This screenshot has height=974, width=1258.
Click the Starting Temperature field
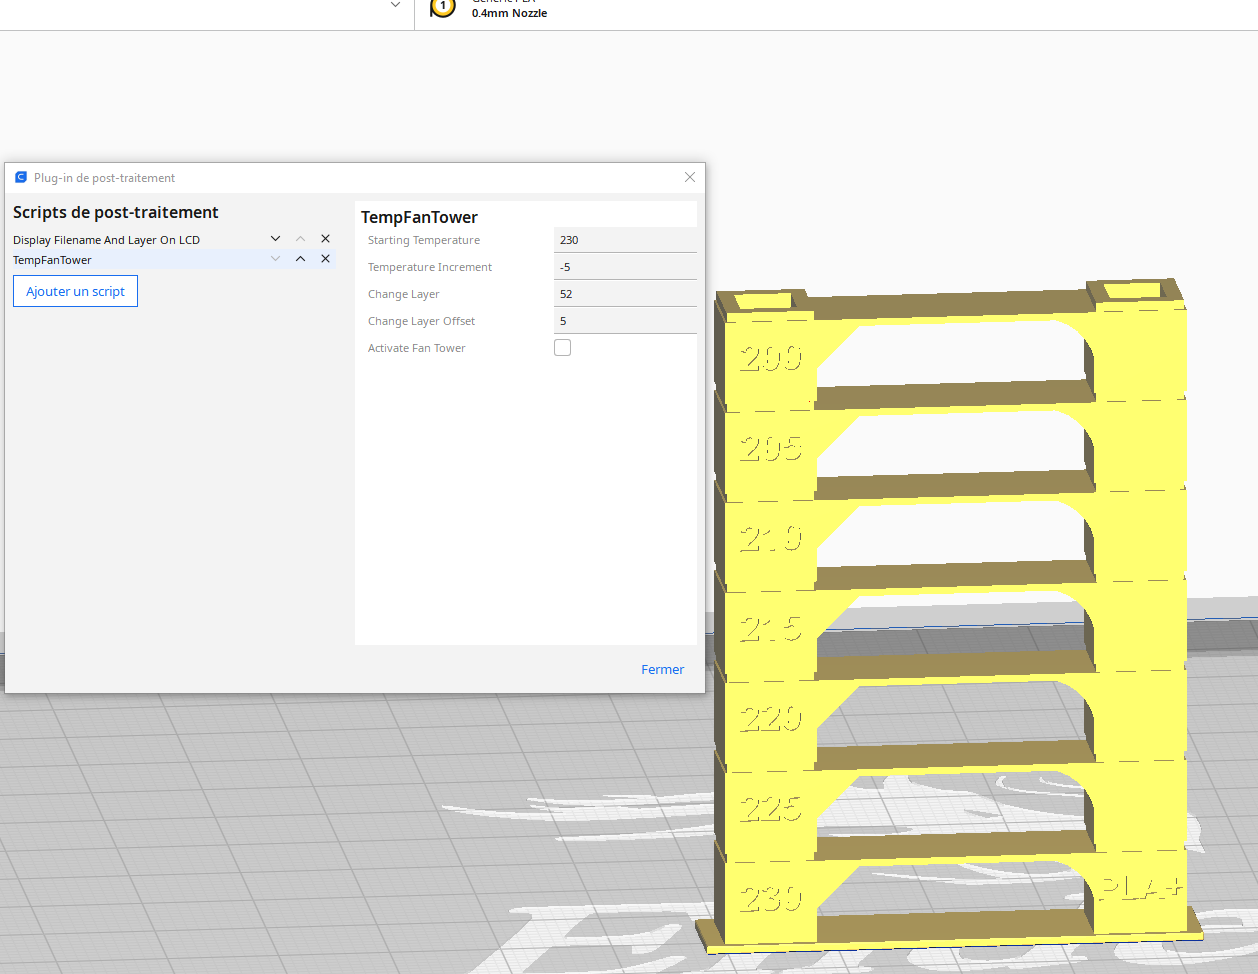[x=625, y=240]
